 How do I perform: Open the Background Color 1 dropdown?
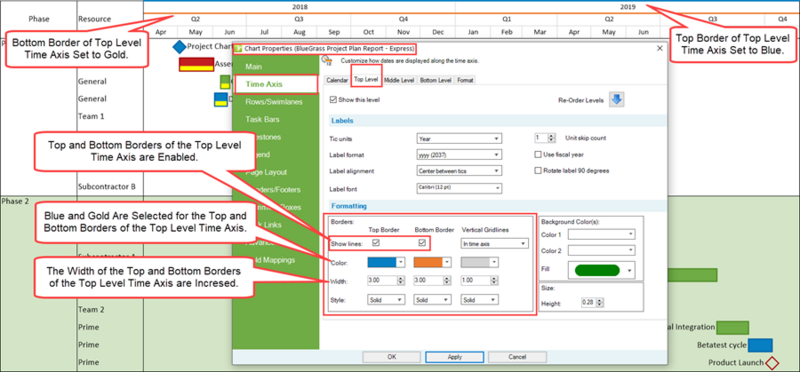click(602, 234)
